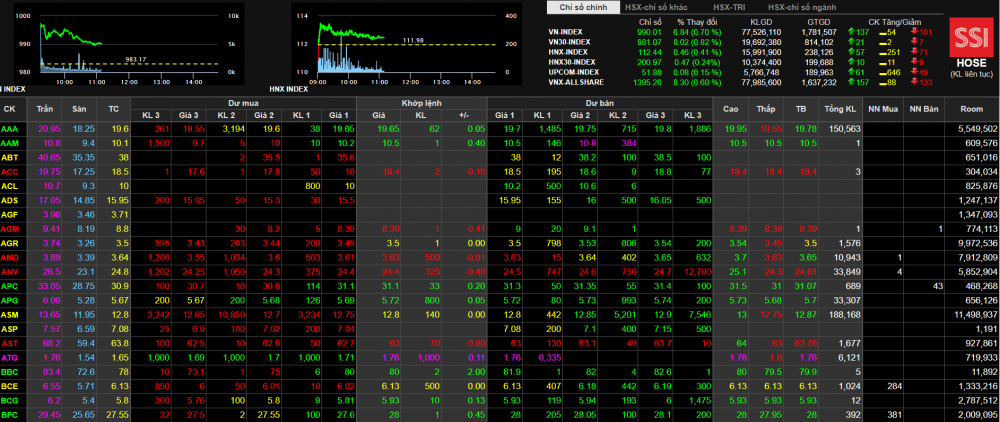This screenshot has width=1000, height=422.
Task: Click the Room column header
Action: point(971,108)
